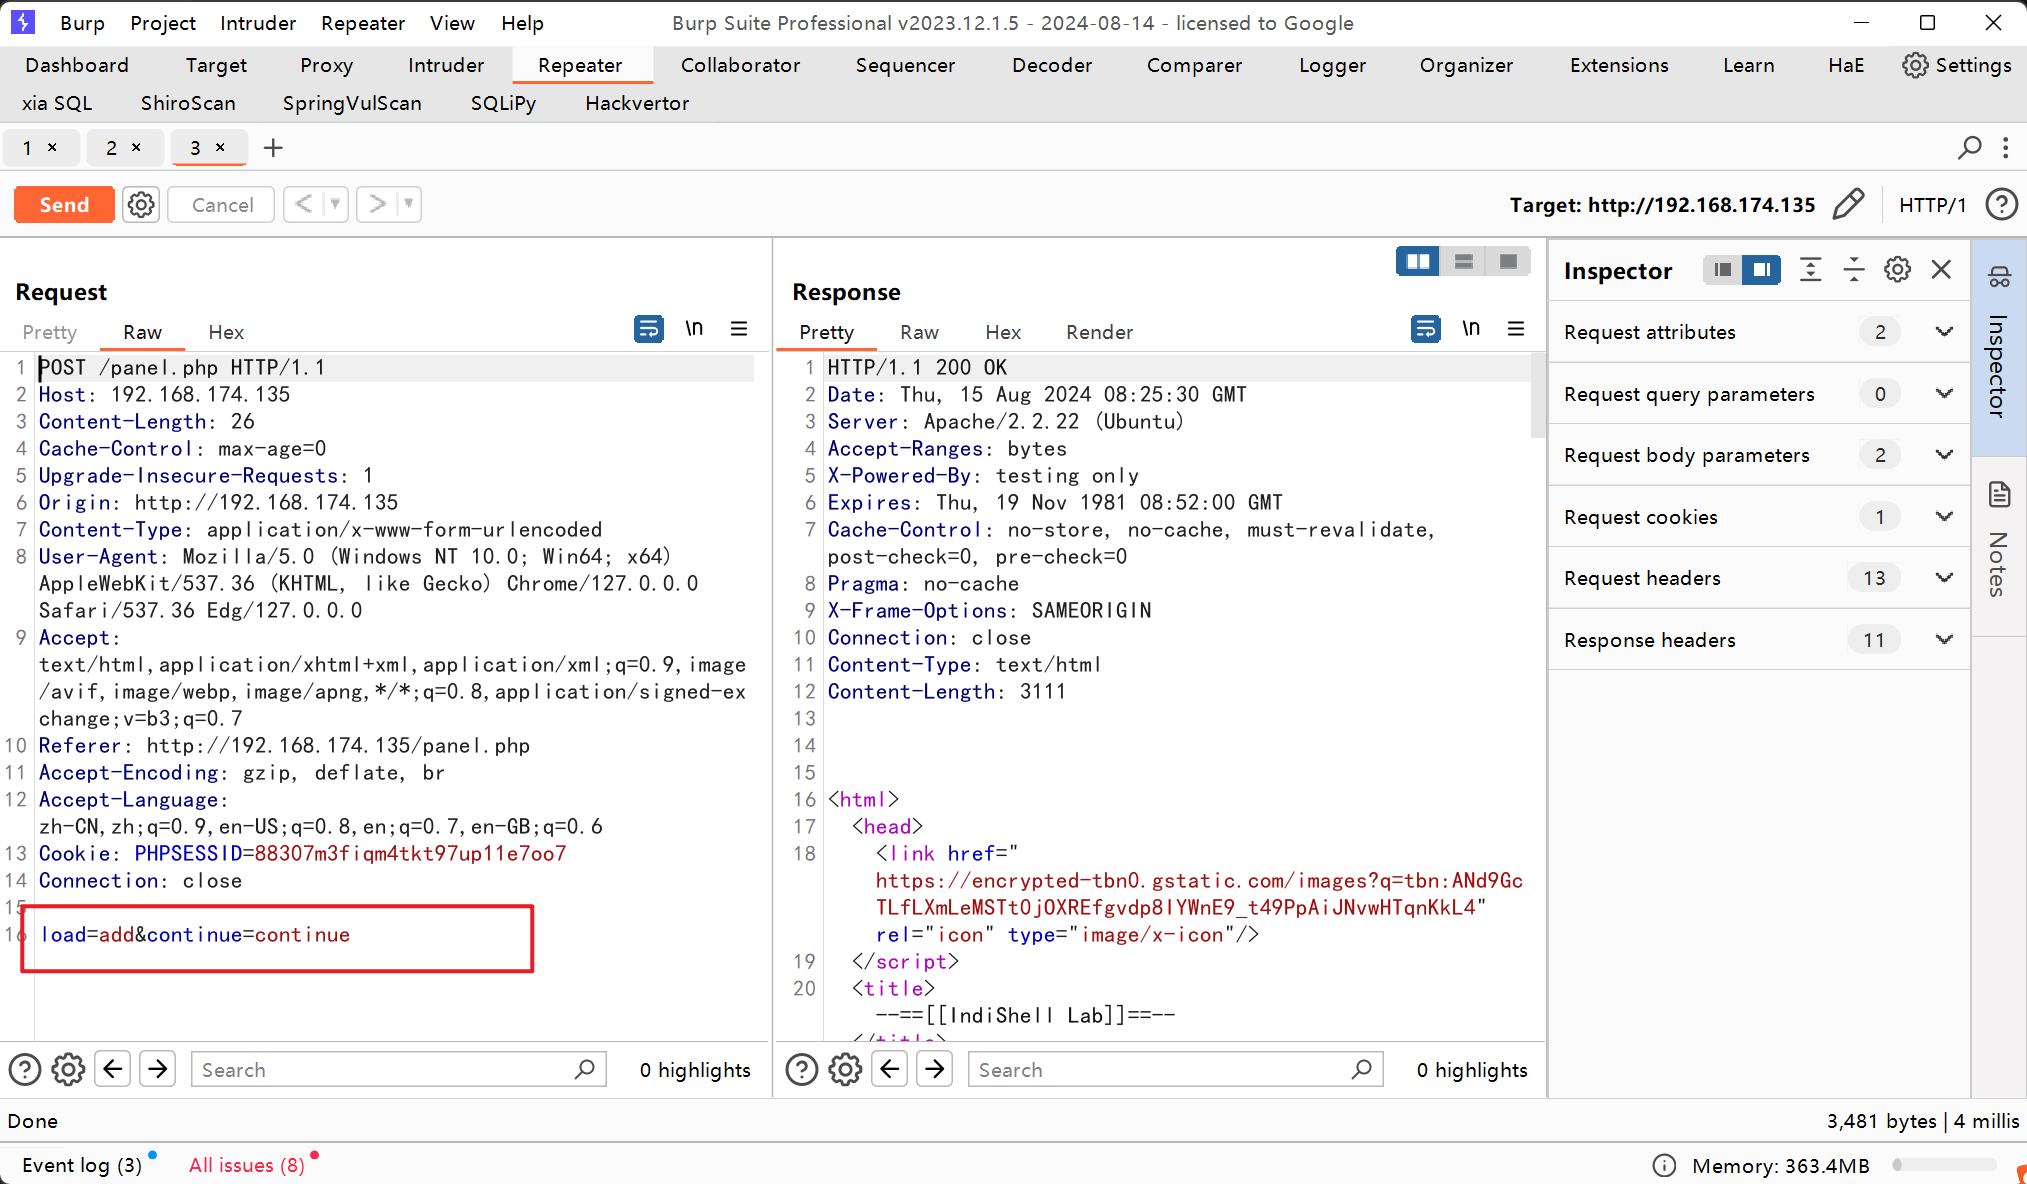Open Repeater send settings gear icon
This screenshot has width=2027, height=1184.
pos(141,205)
